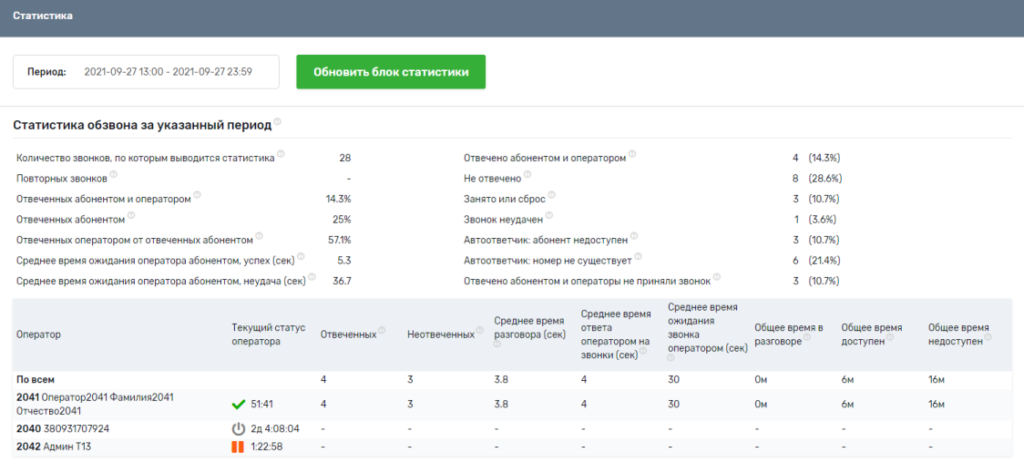Click the 'Статистика' panel header title
The height and width of the screenshot is (463, 1024).
click(41, 16)
